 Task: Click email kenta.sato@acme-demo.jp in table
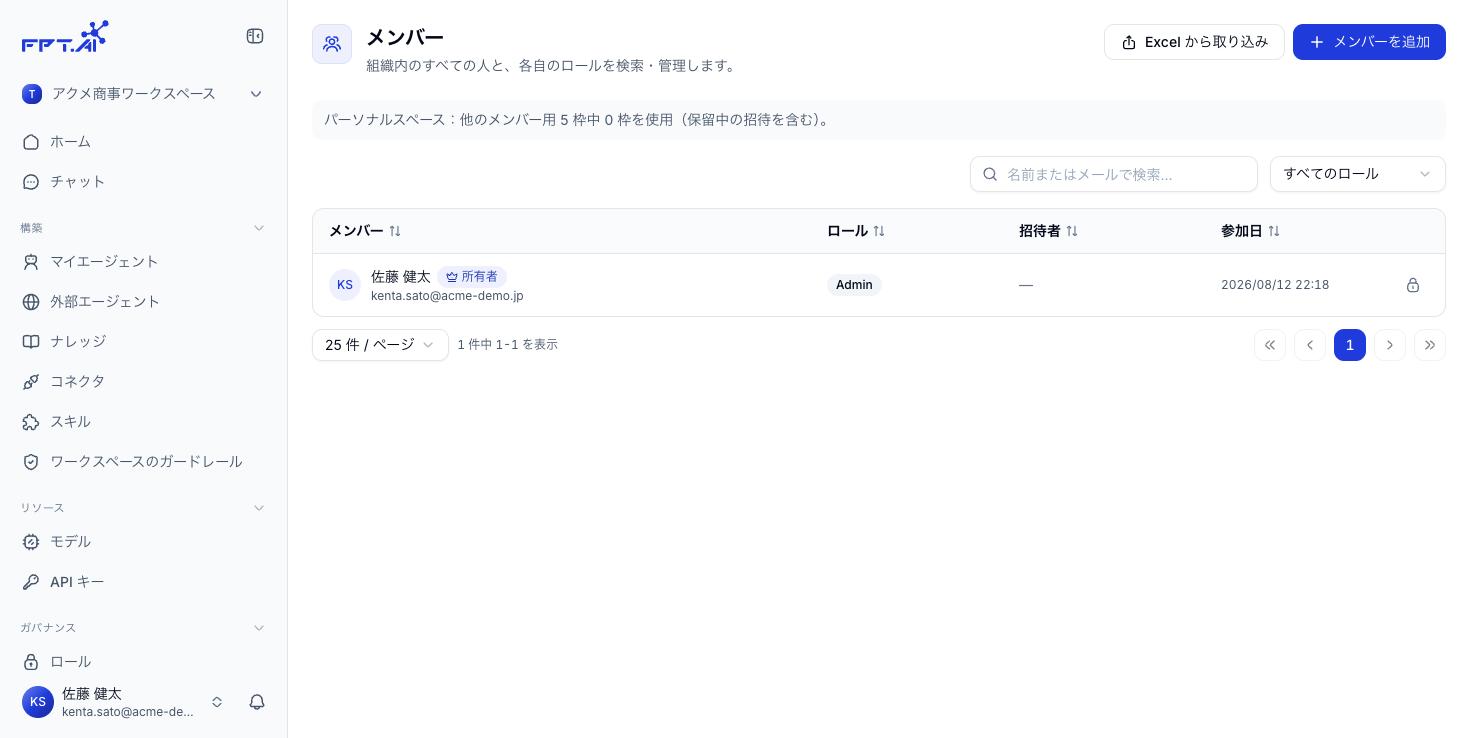[x=447, y=296]
